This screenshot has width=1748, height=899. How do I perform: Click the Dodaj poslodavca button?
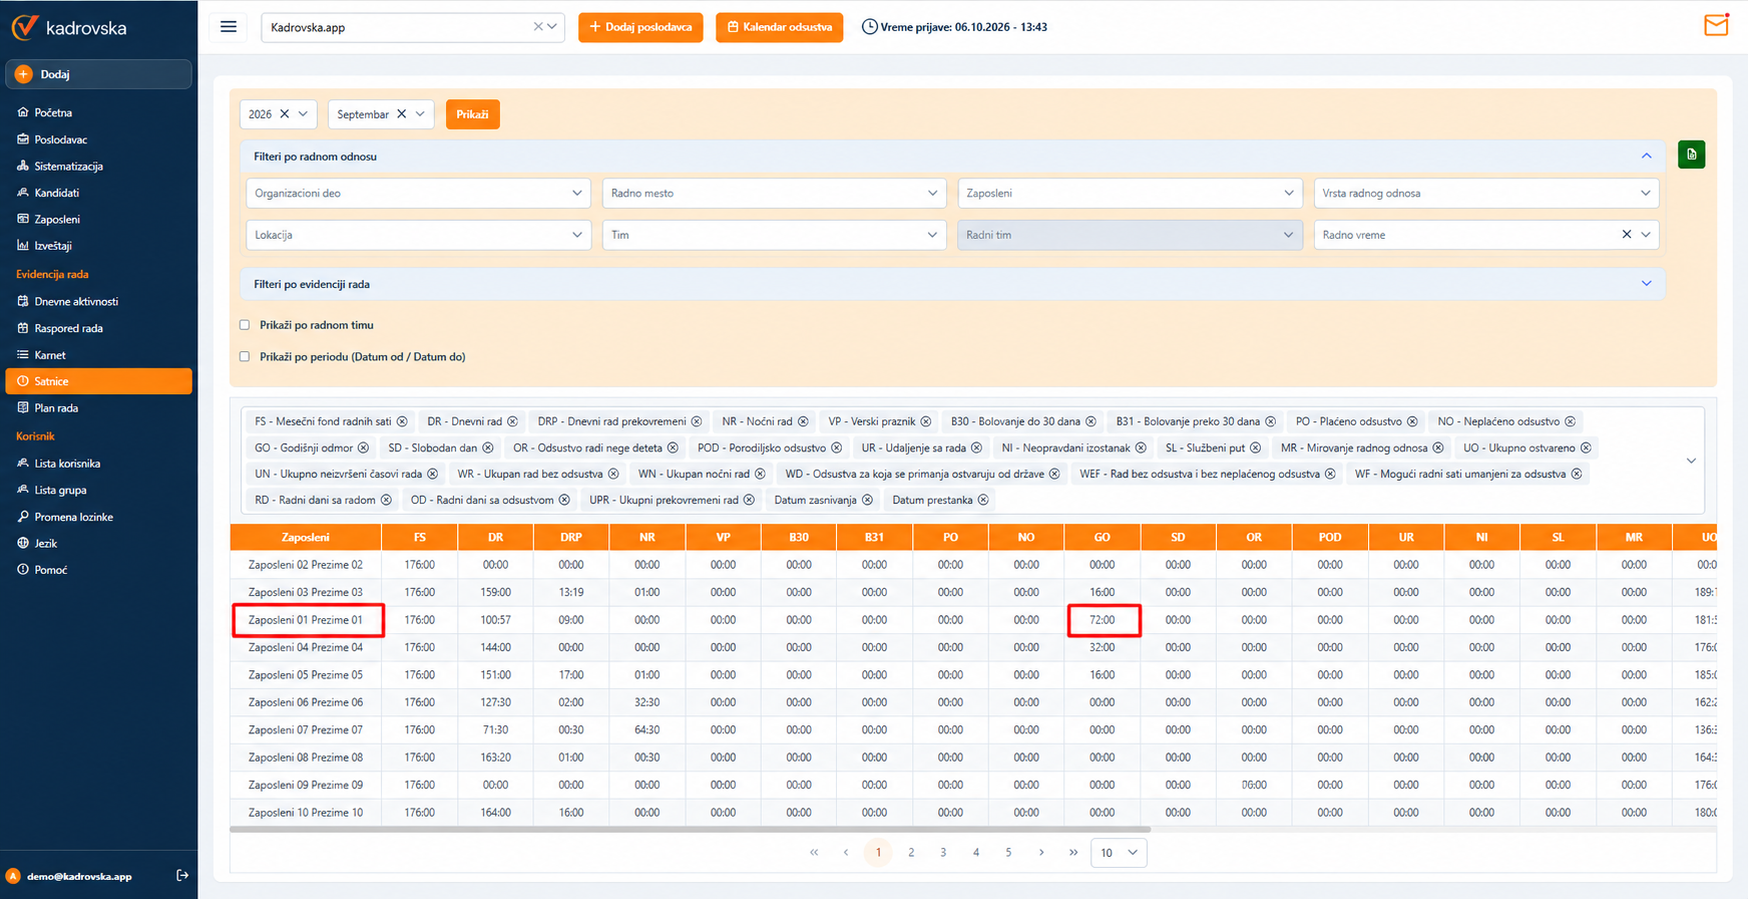(641, 27)
